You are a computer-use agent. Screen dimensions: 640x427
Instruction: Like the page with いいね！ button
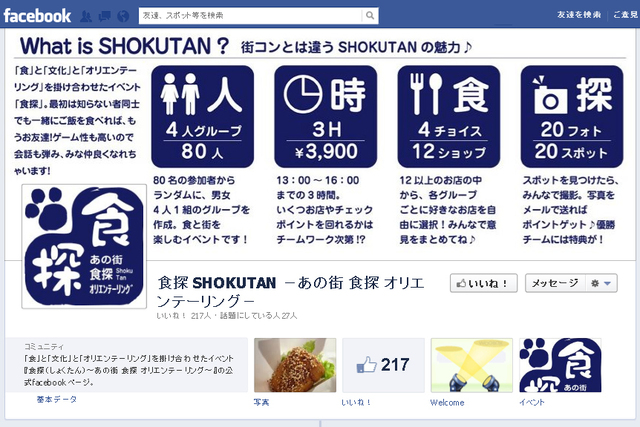[484, 283]
